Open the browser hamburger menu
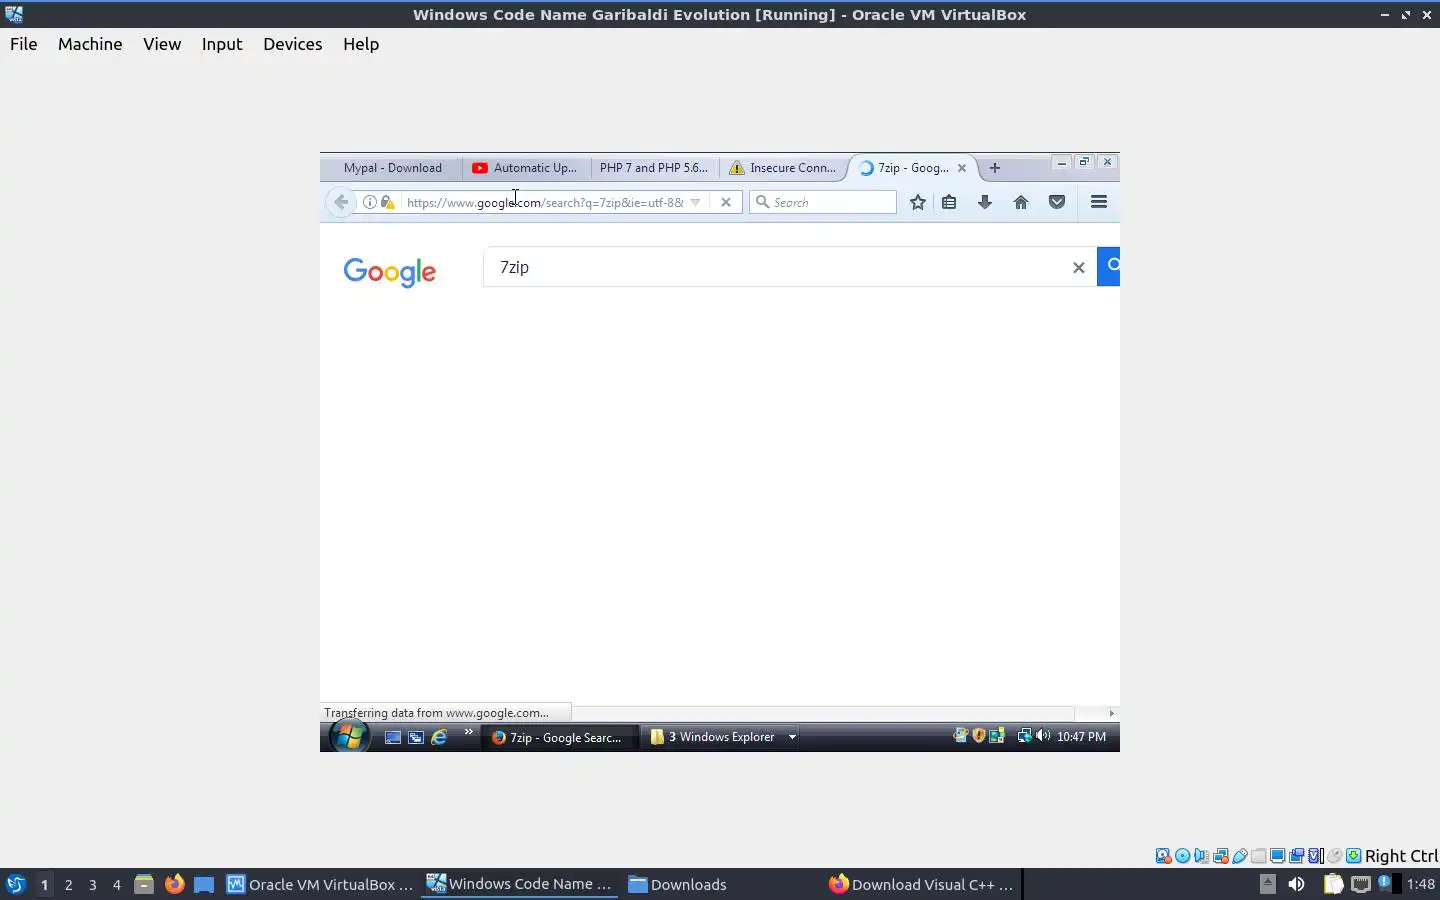Screen dimensions: 1440x900 [x=1099, y=202]
